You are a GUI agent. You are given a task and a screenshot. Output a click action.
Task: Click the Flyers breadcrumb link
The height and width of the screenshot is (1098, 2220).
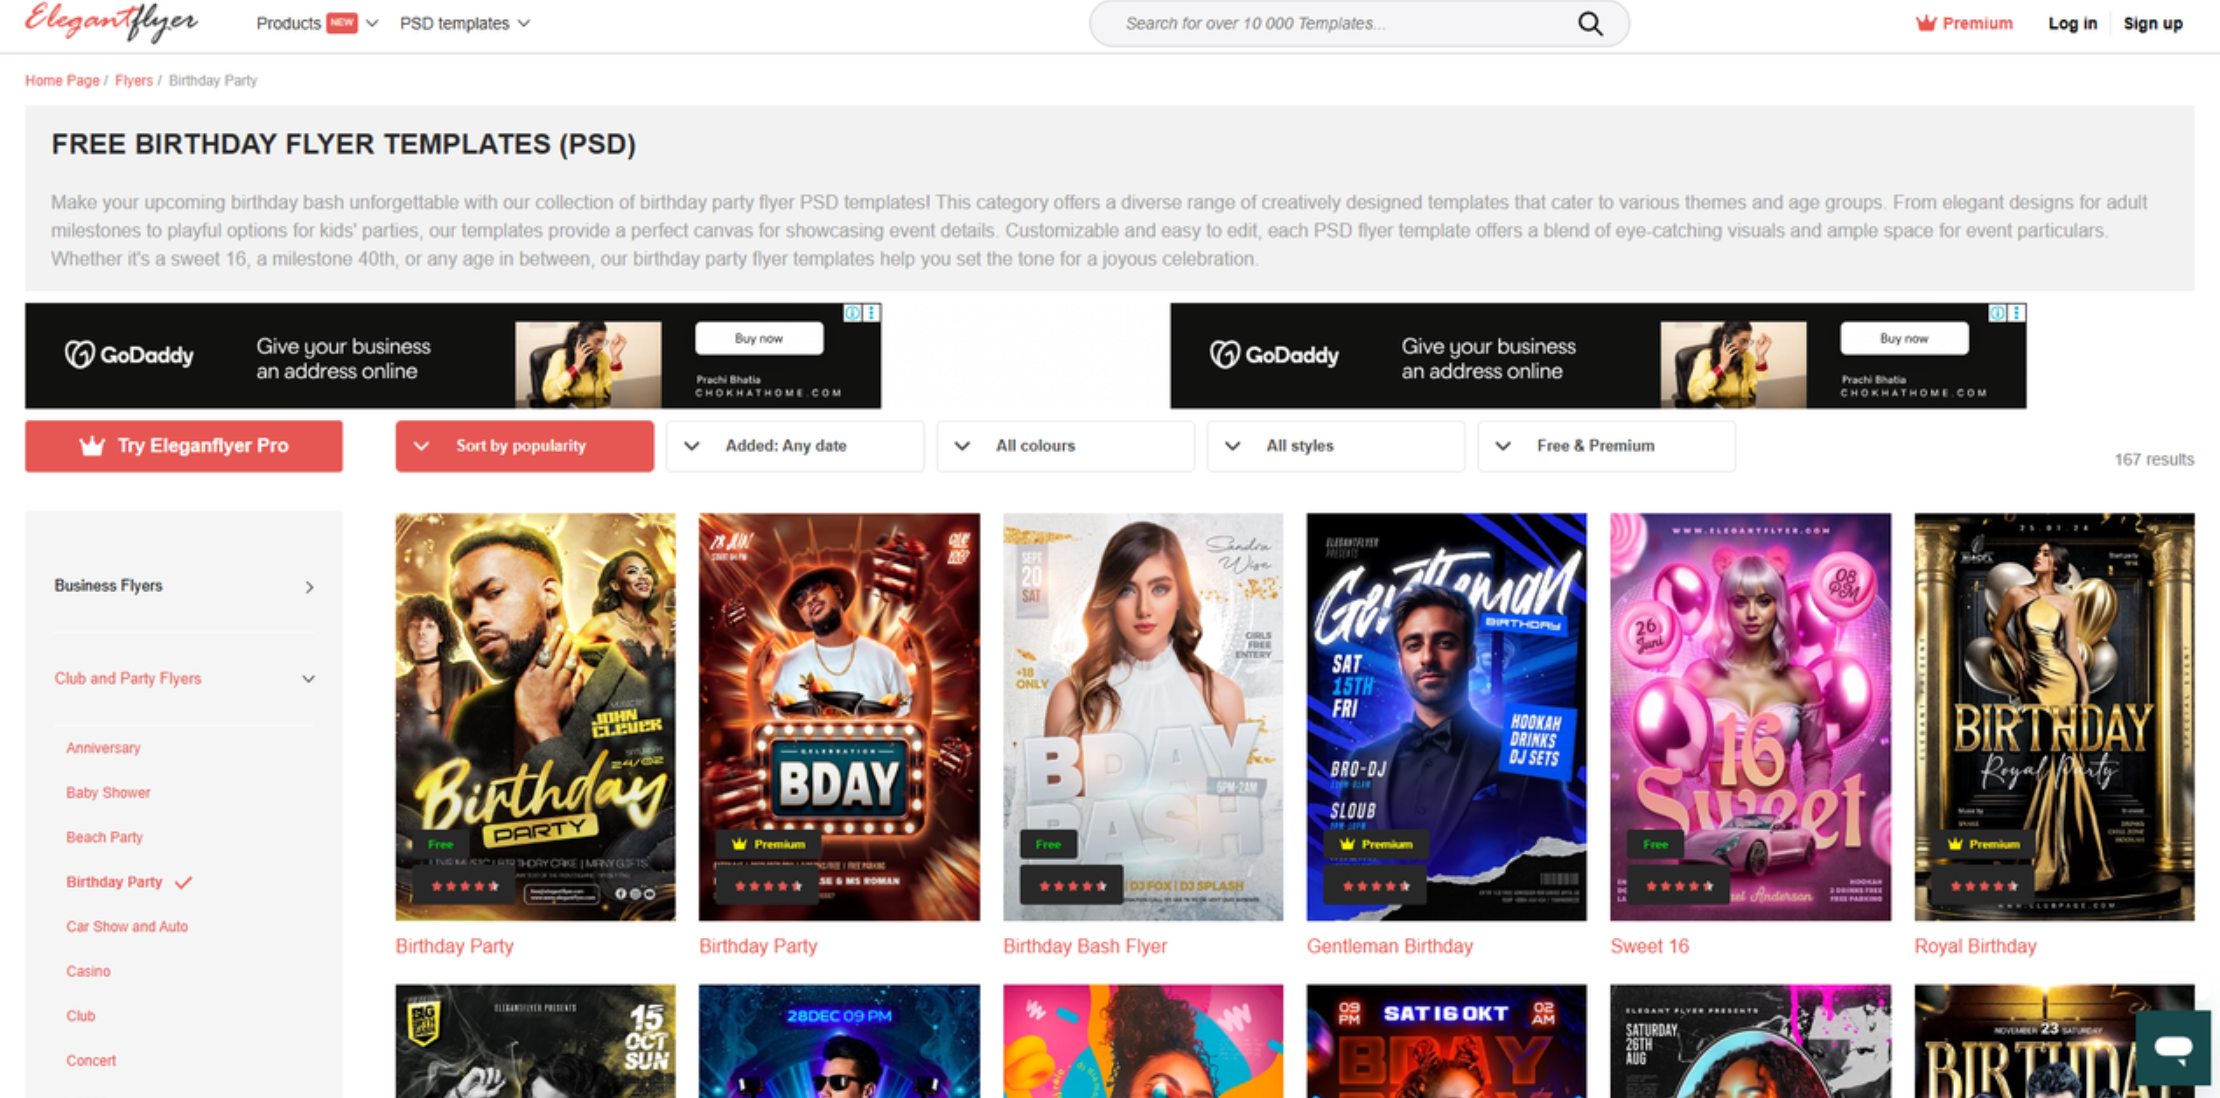pos(133,80)
